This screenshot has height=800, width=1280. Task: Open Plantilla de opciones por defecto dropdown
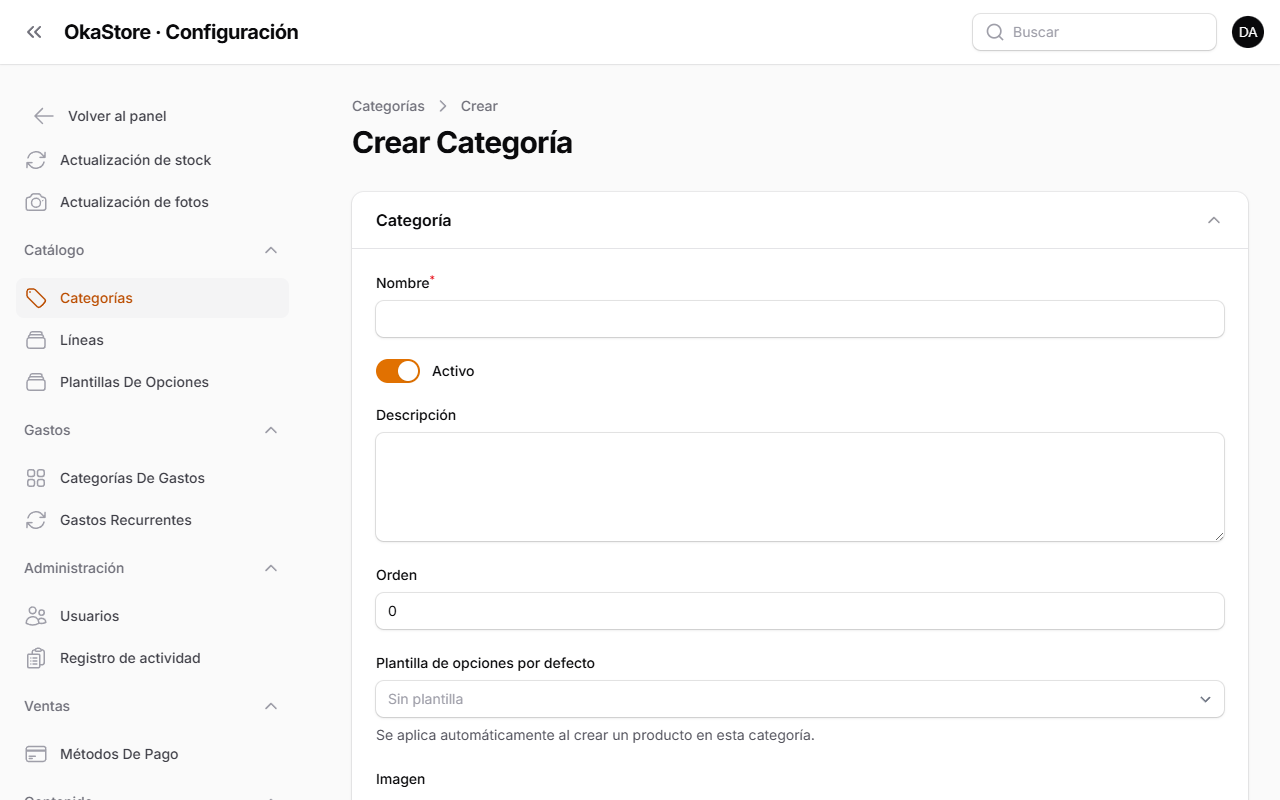[800, 699]
